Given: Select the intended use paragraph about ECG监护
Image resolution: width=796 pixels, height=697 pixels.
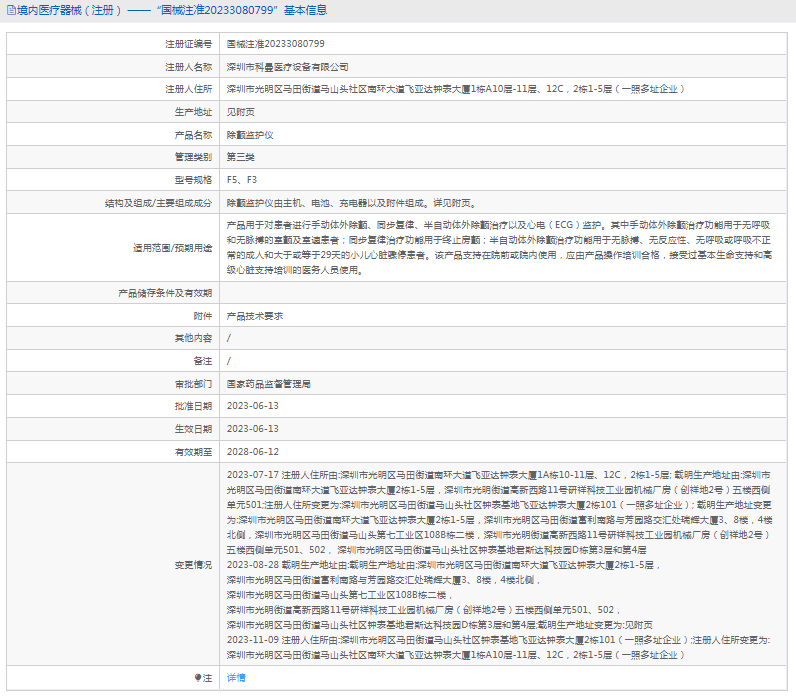Looking at the screenshot, I should pos(499,248).
